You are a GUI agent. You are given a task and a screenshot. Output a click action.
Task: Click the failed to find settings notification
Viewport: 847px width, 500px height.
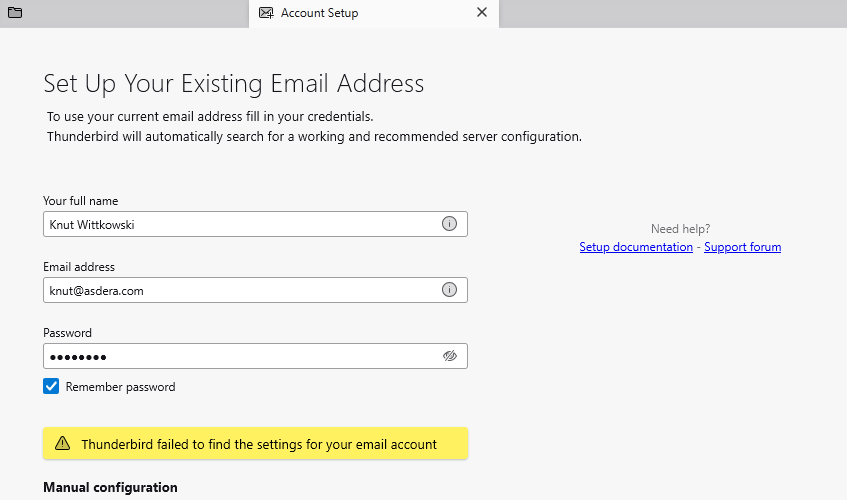(259, 444)
